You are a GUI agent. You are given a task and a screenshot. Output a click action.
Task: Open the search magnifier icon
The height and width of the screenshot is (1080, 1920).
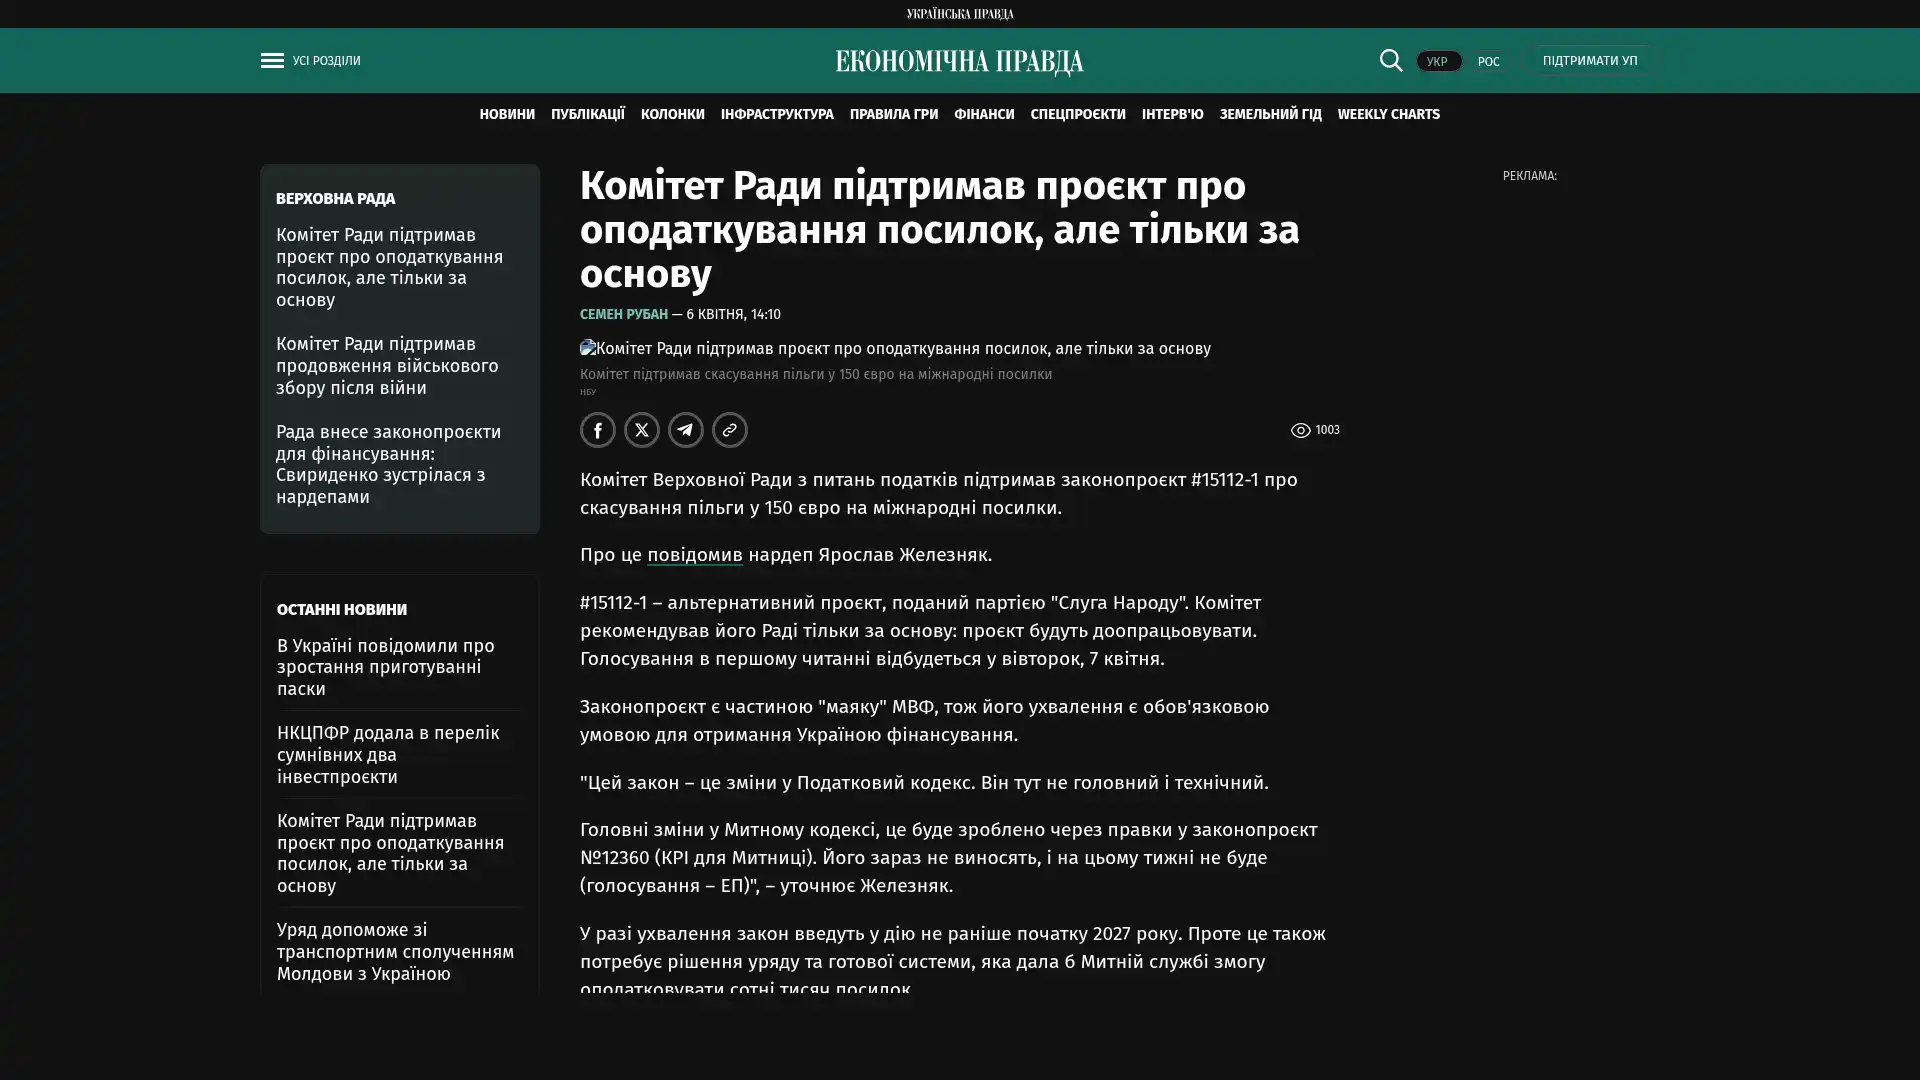click(1390, 60)
